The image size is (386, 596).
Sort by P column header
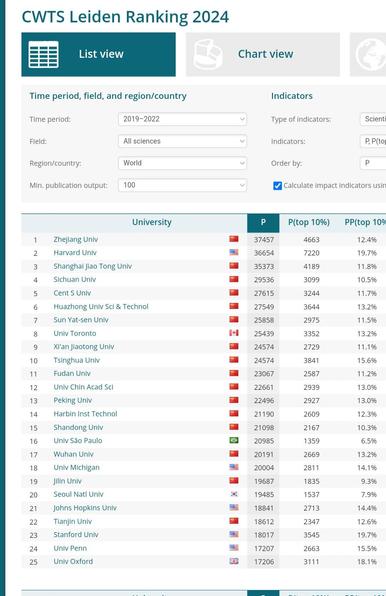[263, 223]
